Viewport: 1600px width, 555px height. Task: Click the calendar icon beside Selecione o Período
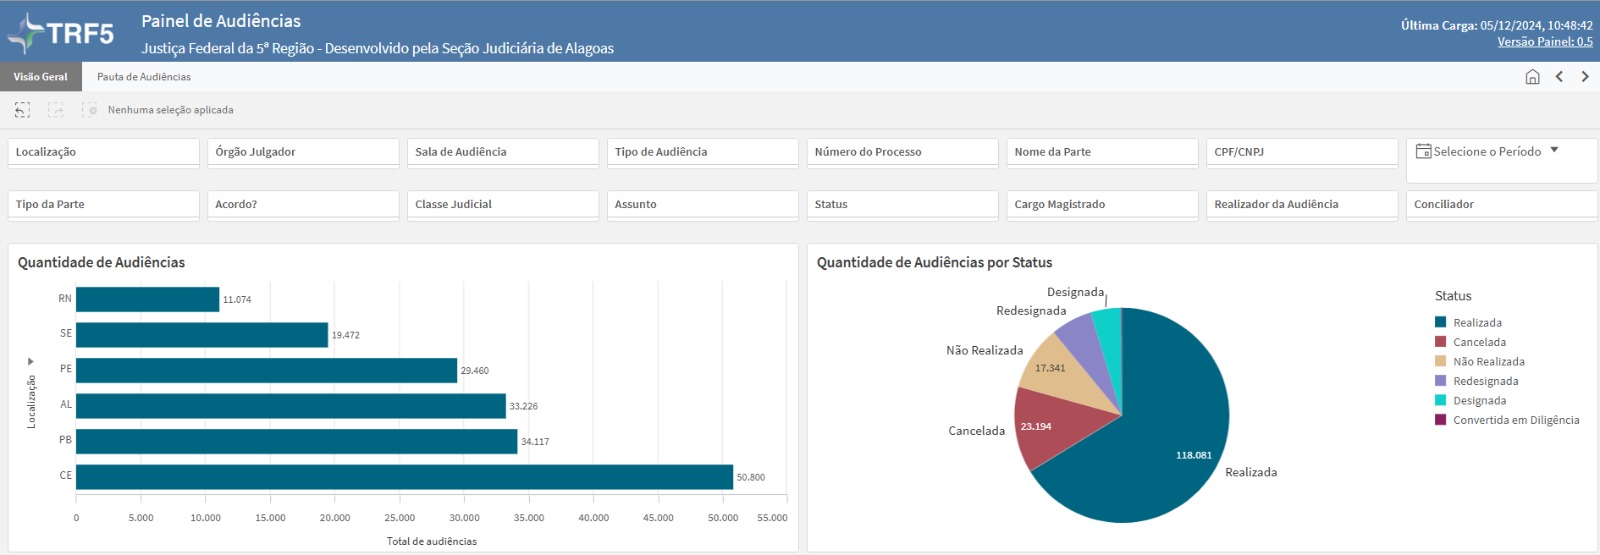pyautogui.click(x=1424, y=151)
